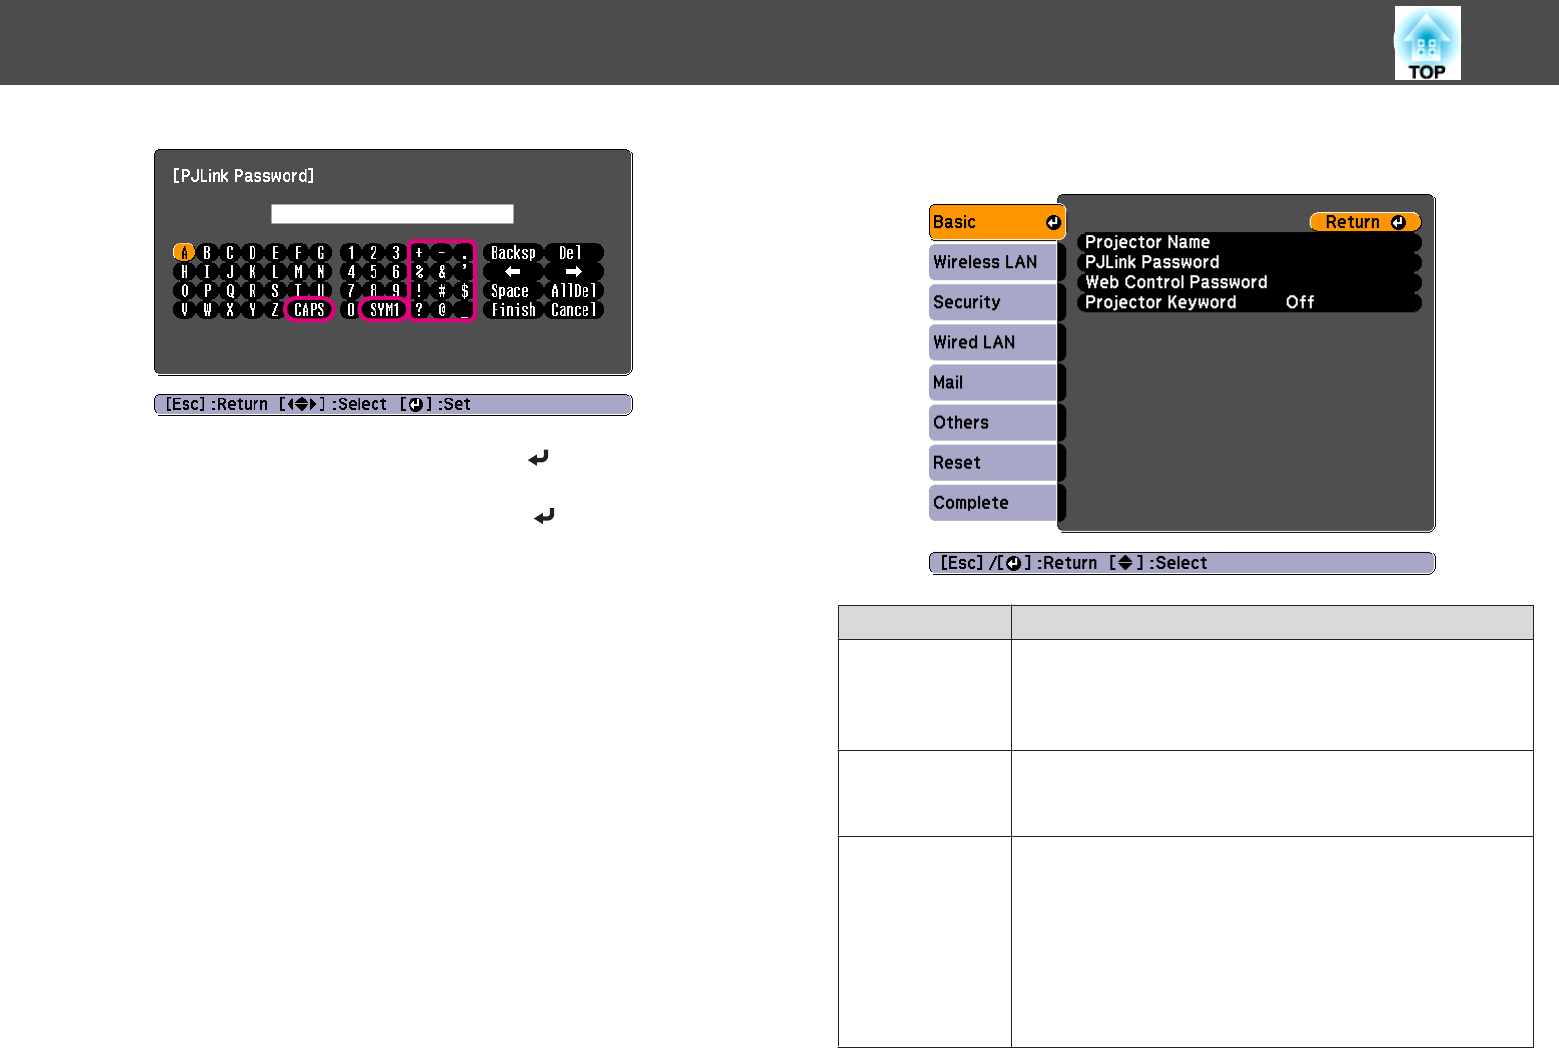Toggle Projector Keyword Off setting

(1249, 302)
